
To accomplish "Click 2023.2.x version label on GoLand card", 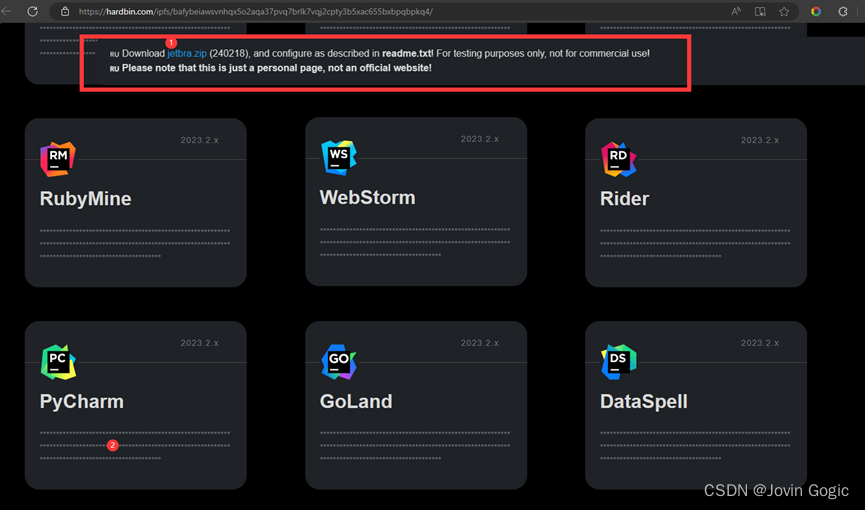I will click(x=480, y=343).
